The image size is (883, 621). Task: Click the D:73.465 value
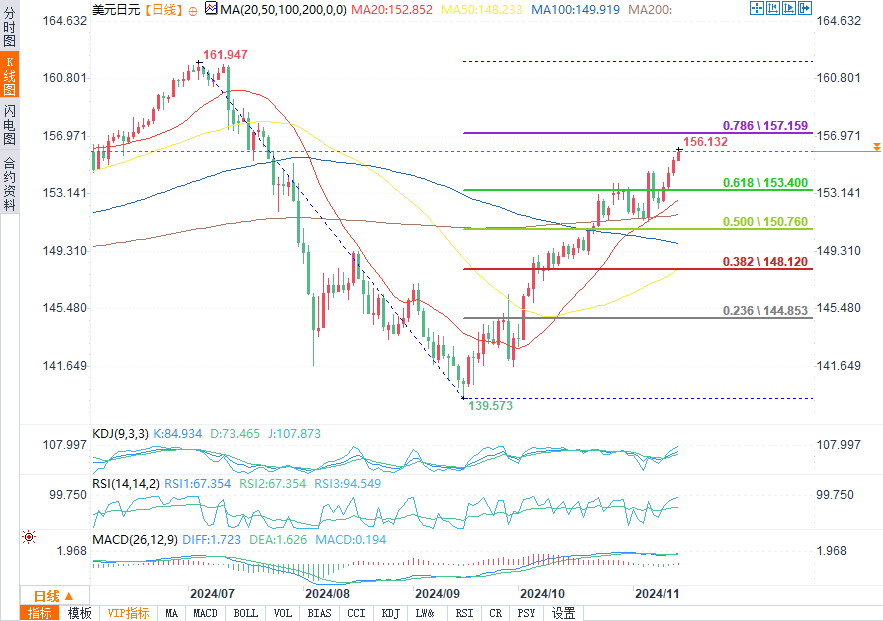click(235, 434)
